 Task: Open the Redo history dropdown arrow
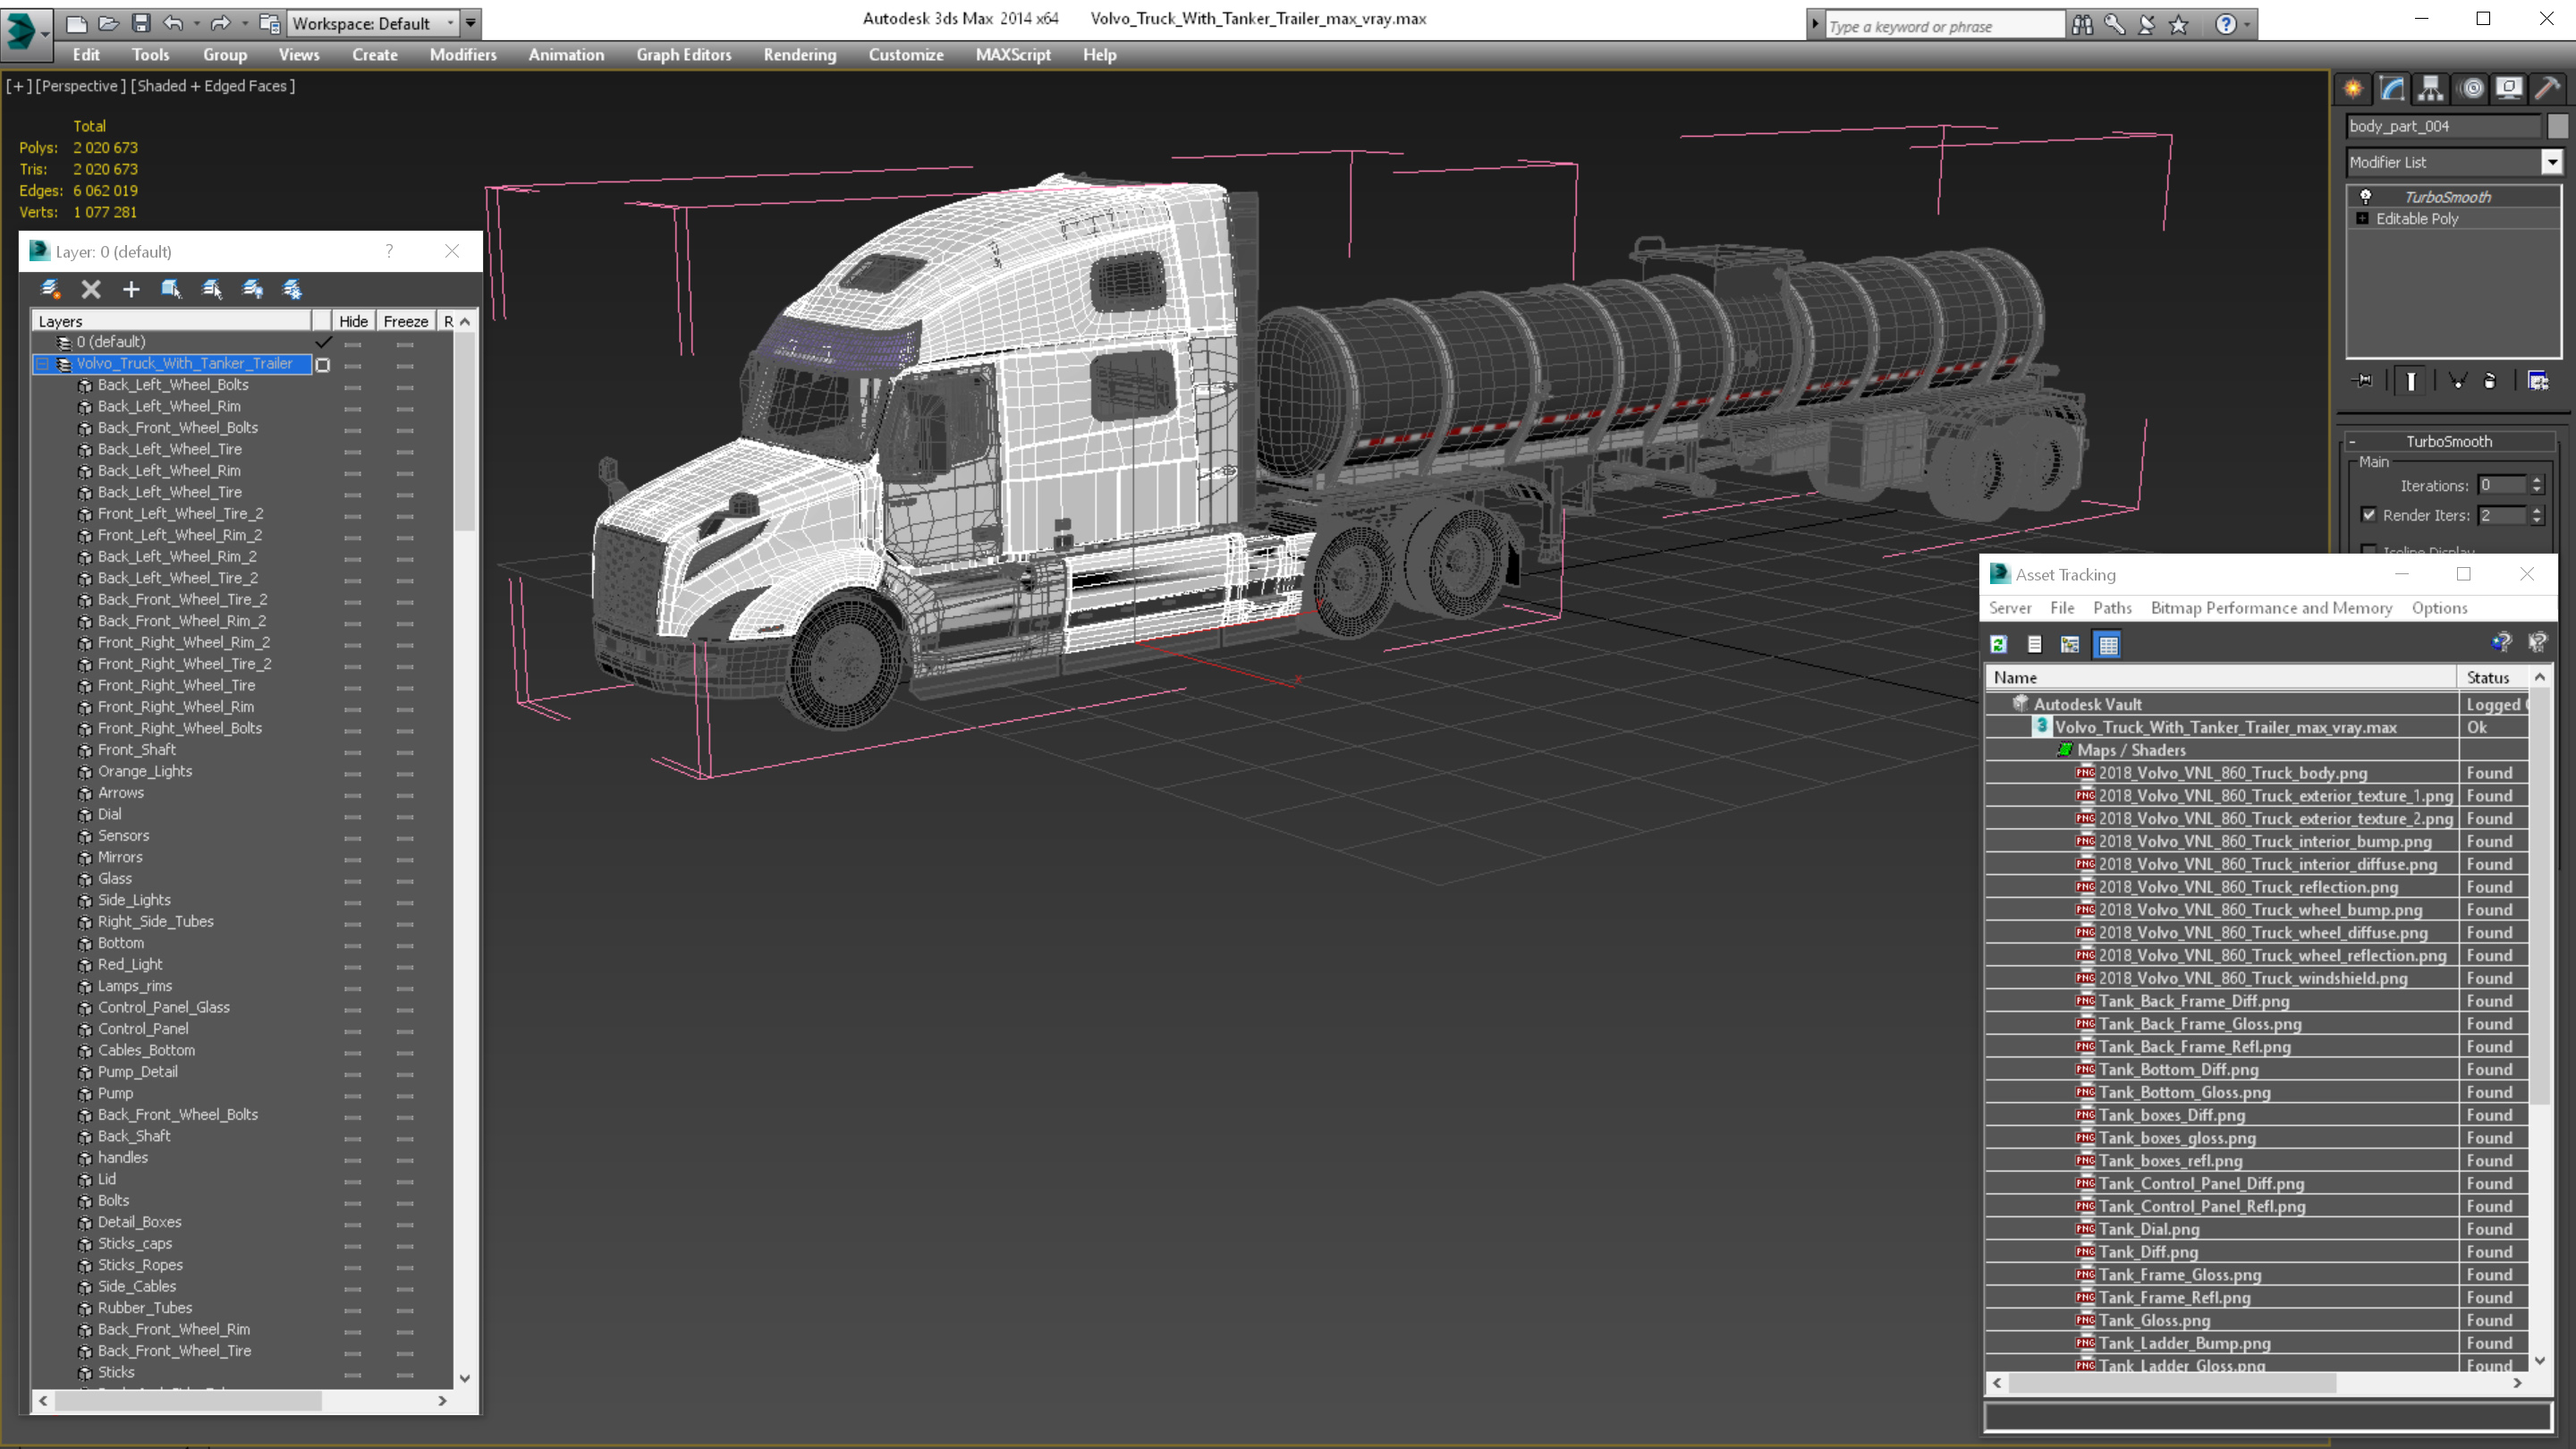click(x=244, y=23)
